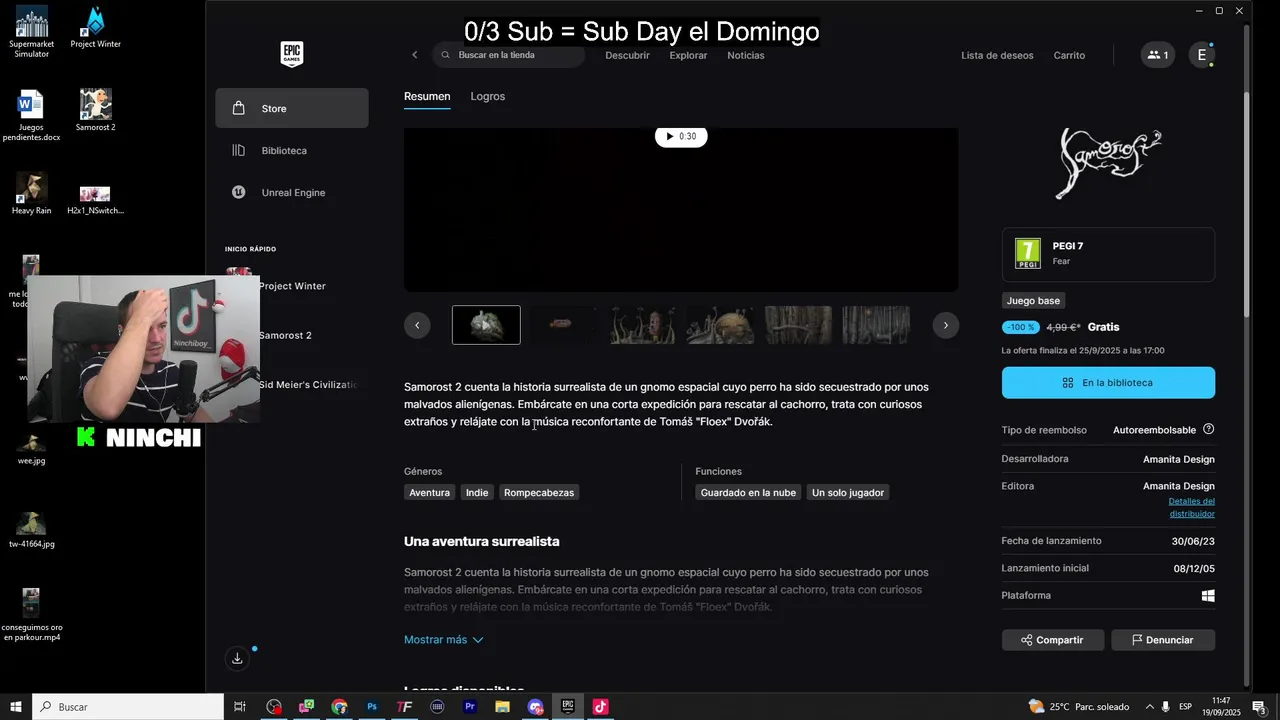
Task: Open Supermarket Simulator desktop shortcut
Action: (x=31, y=33)
